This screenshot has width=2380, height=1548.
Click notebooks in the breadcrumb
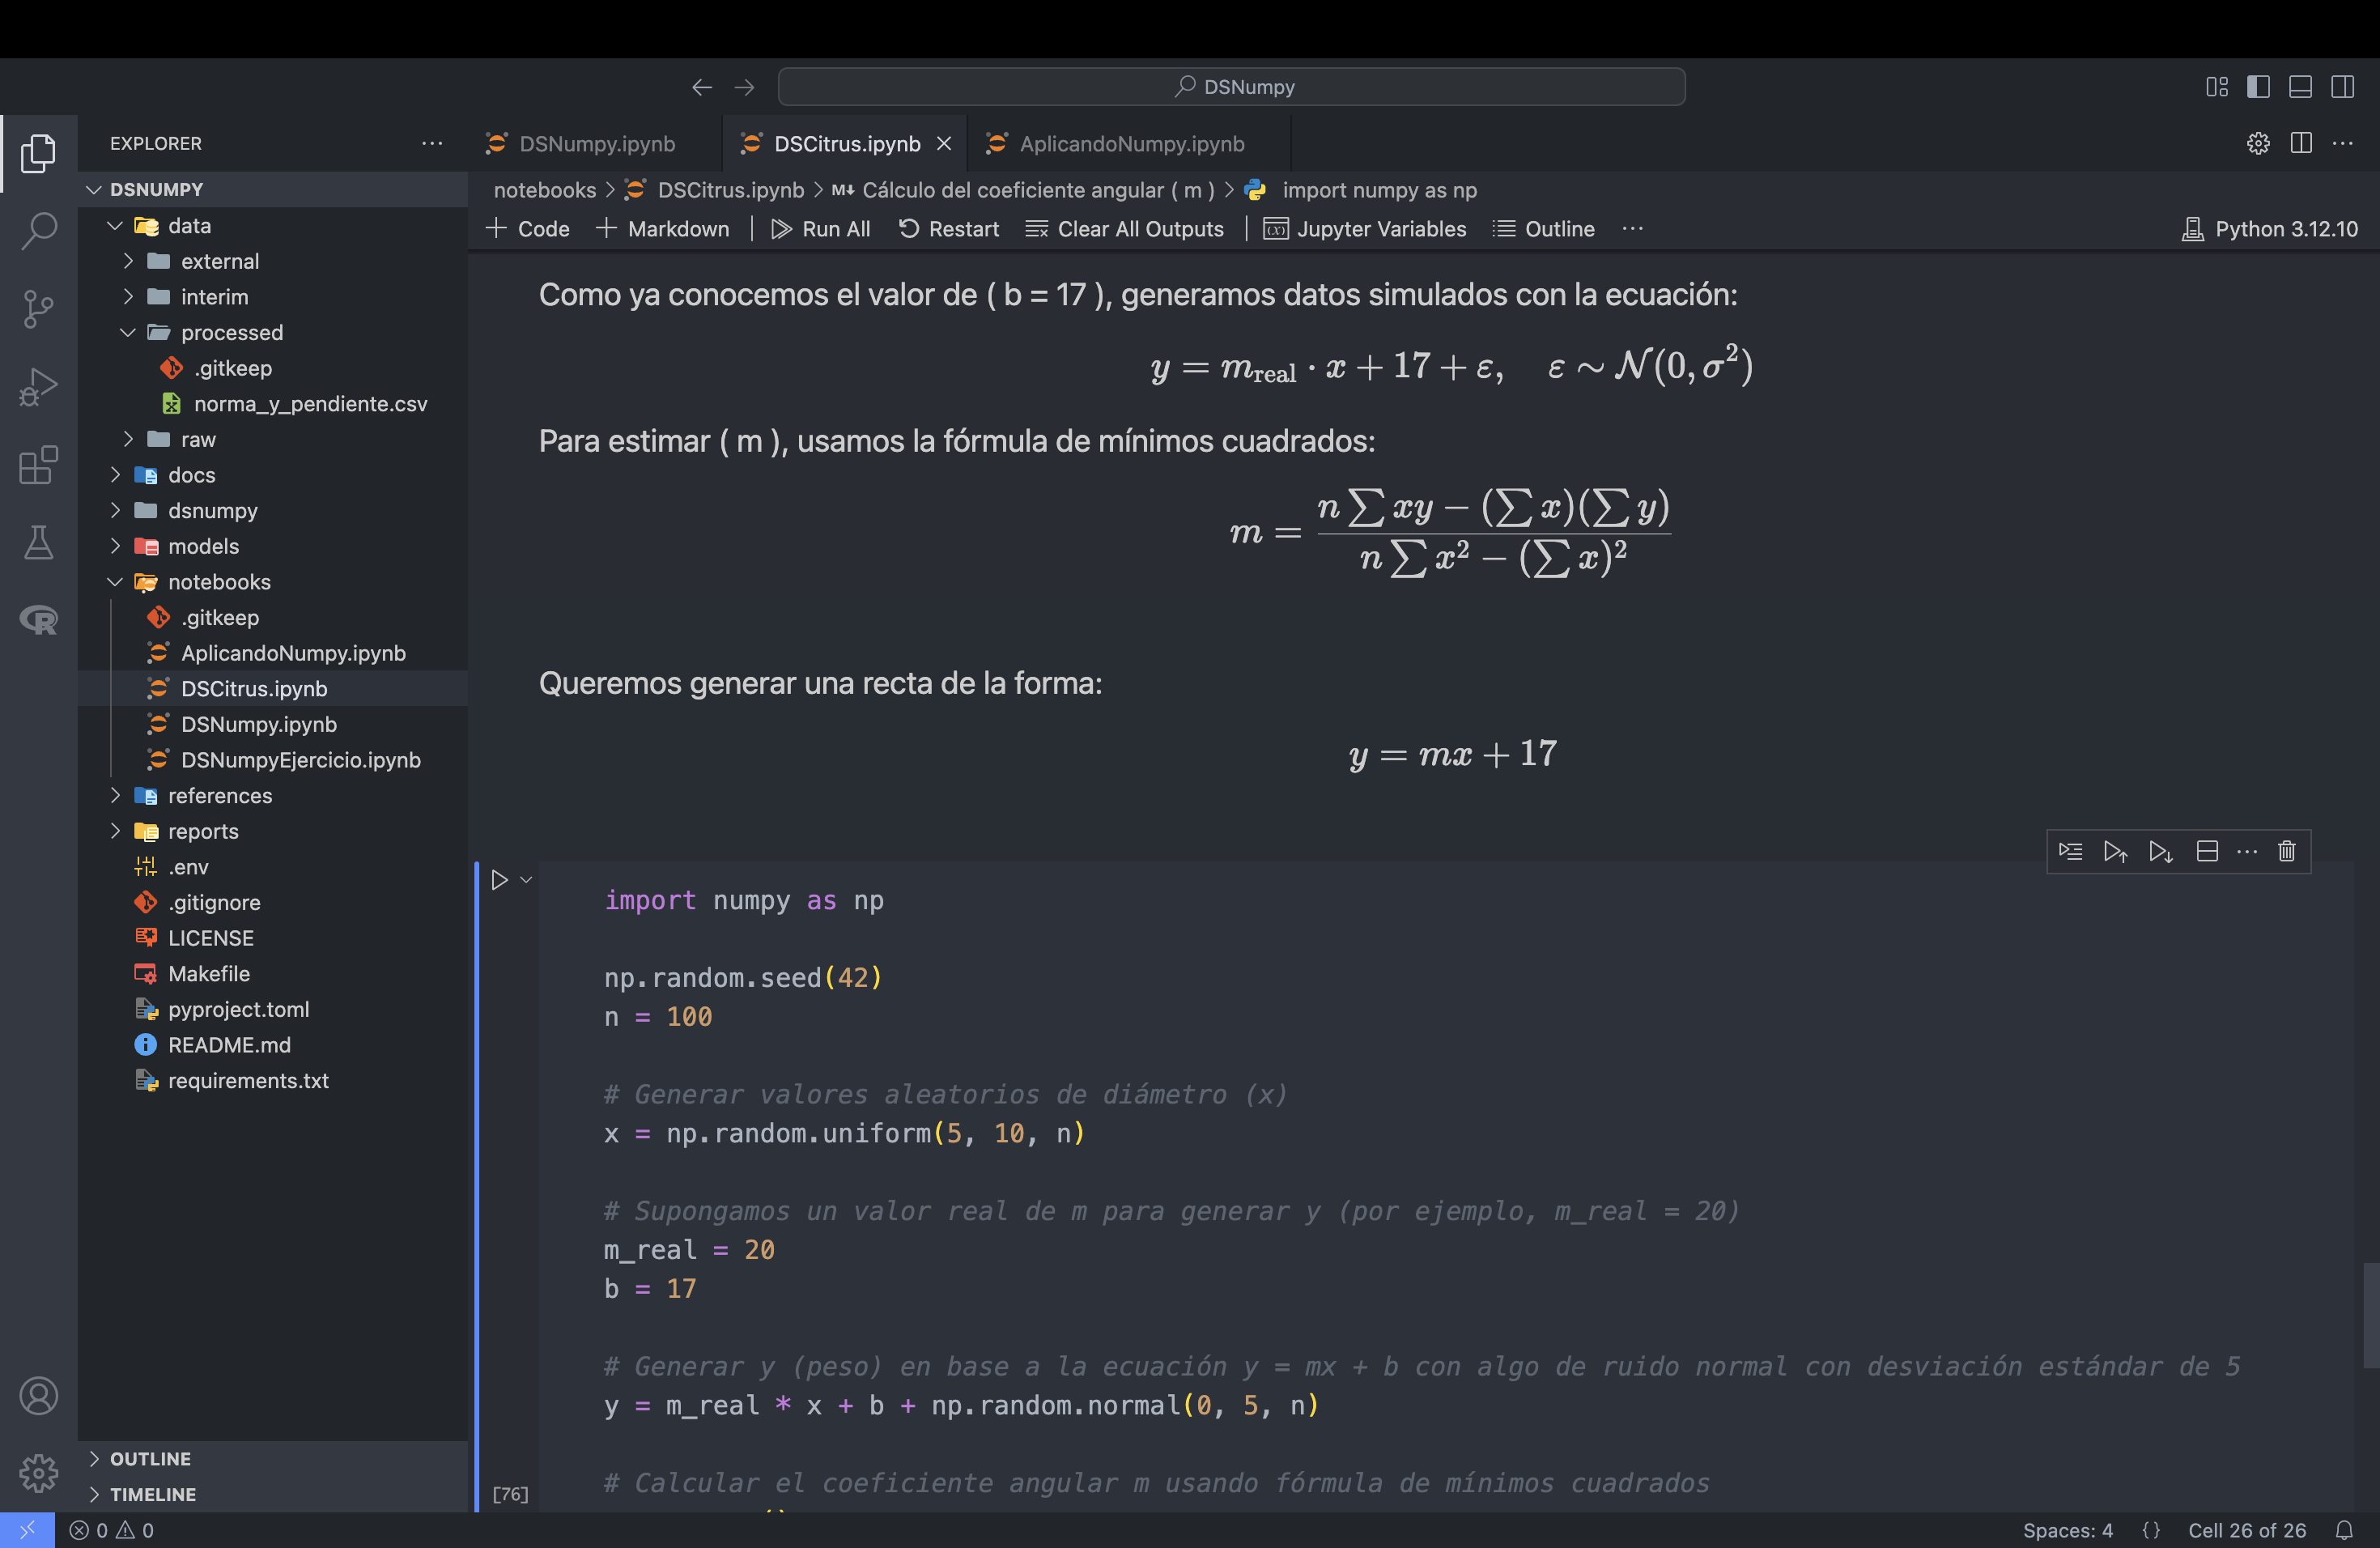pyautogui.click(x=544, y=190)
